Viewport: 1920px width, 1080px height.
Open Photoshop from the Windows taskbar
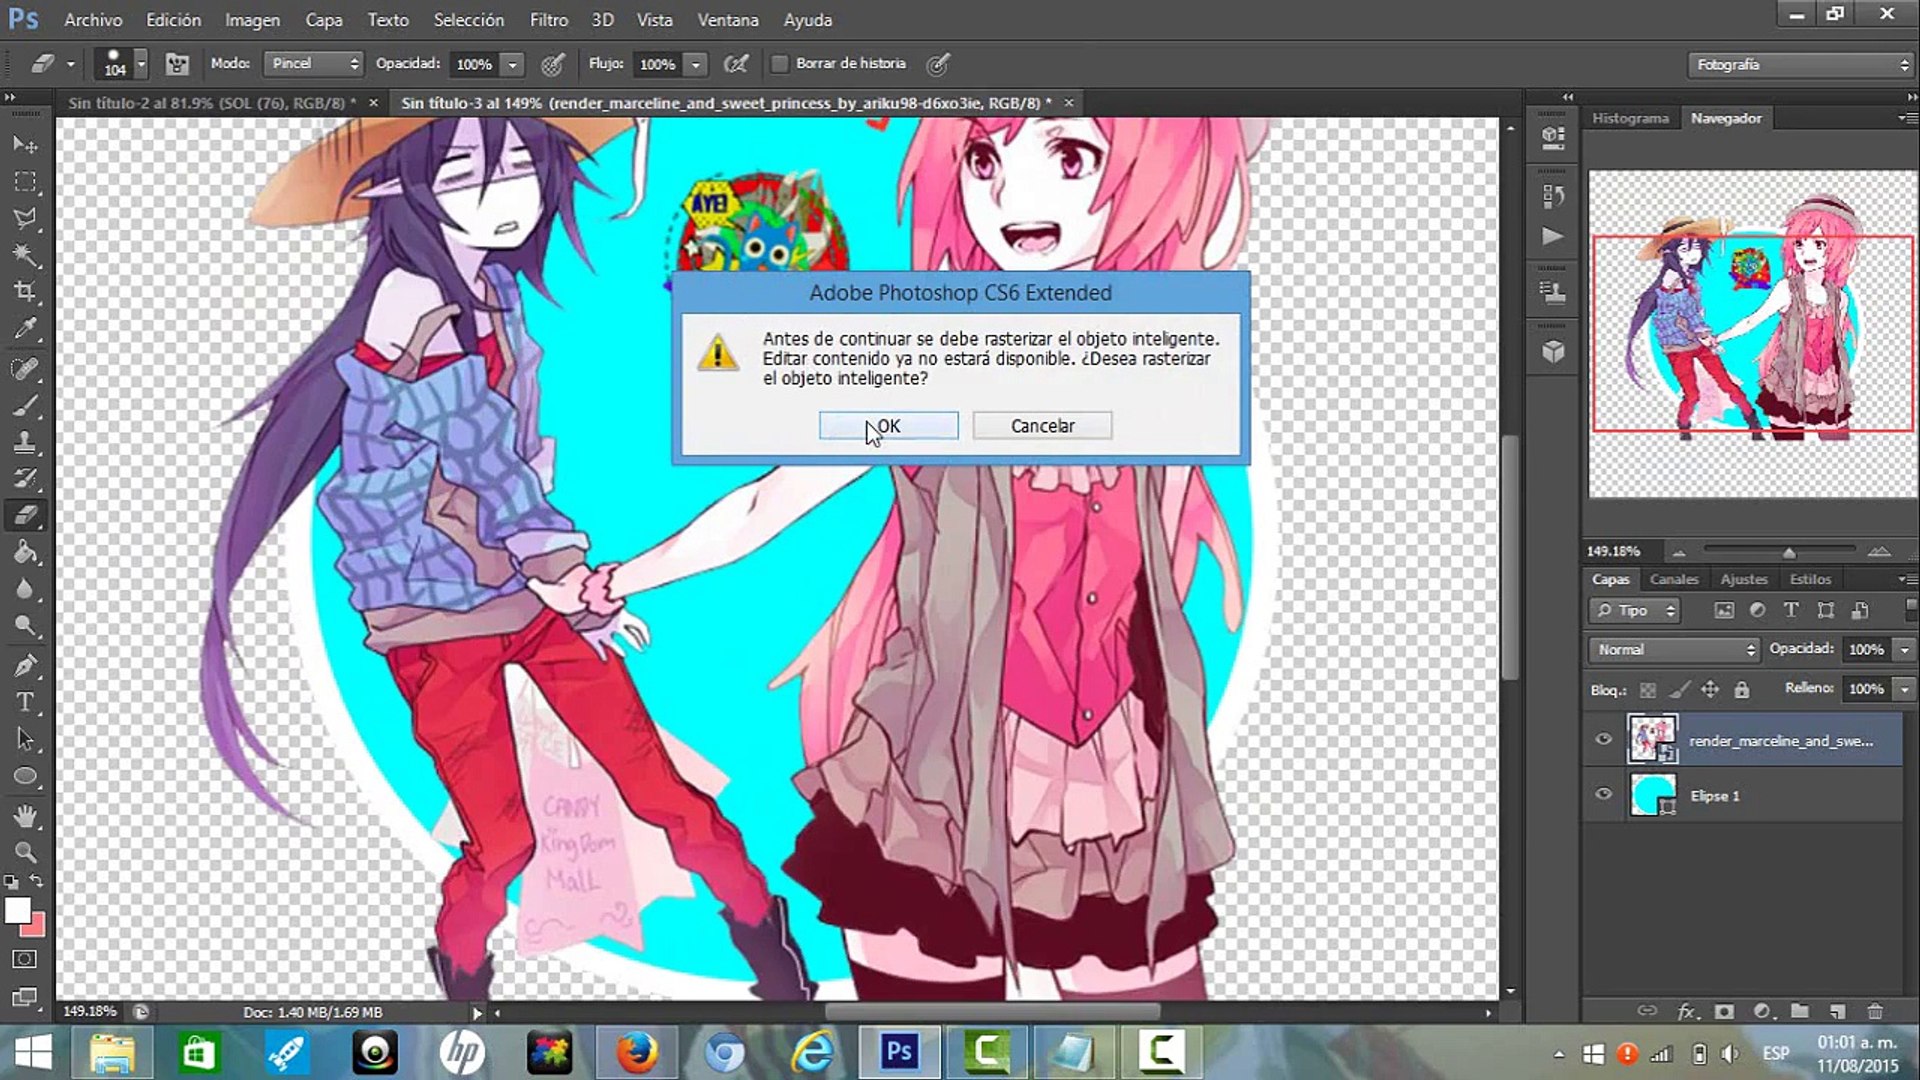[x=899, y=1052]
